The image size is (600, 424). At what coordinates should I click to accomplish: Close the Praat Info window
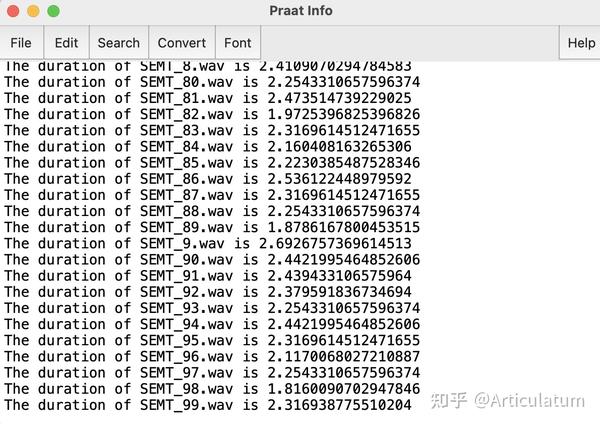point(12,11)
